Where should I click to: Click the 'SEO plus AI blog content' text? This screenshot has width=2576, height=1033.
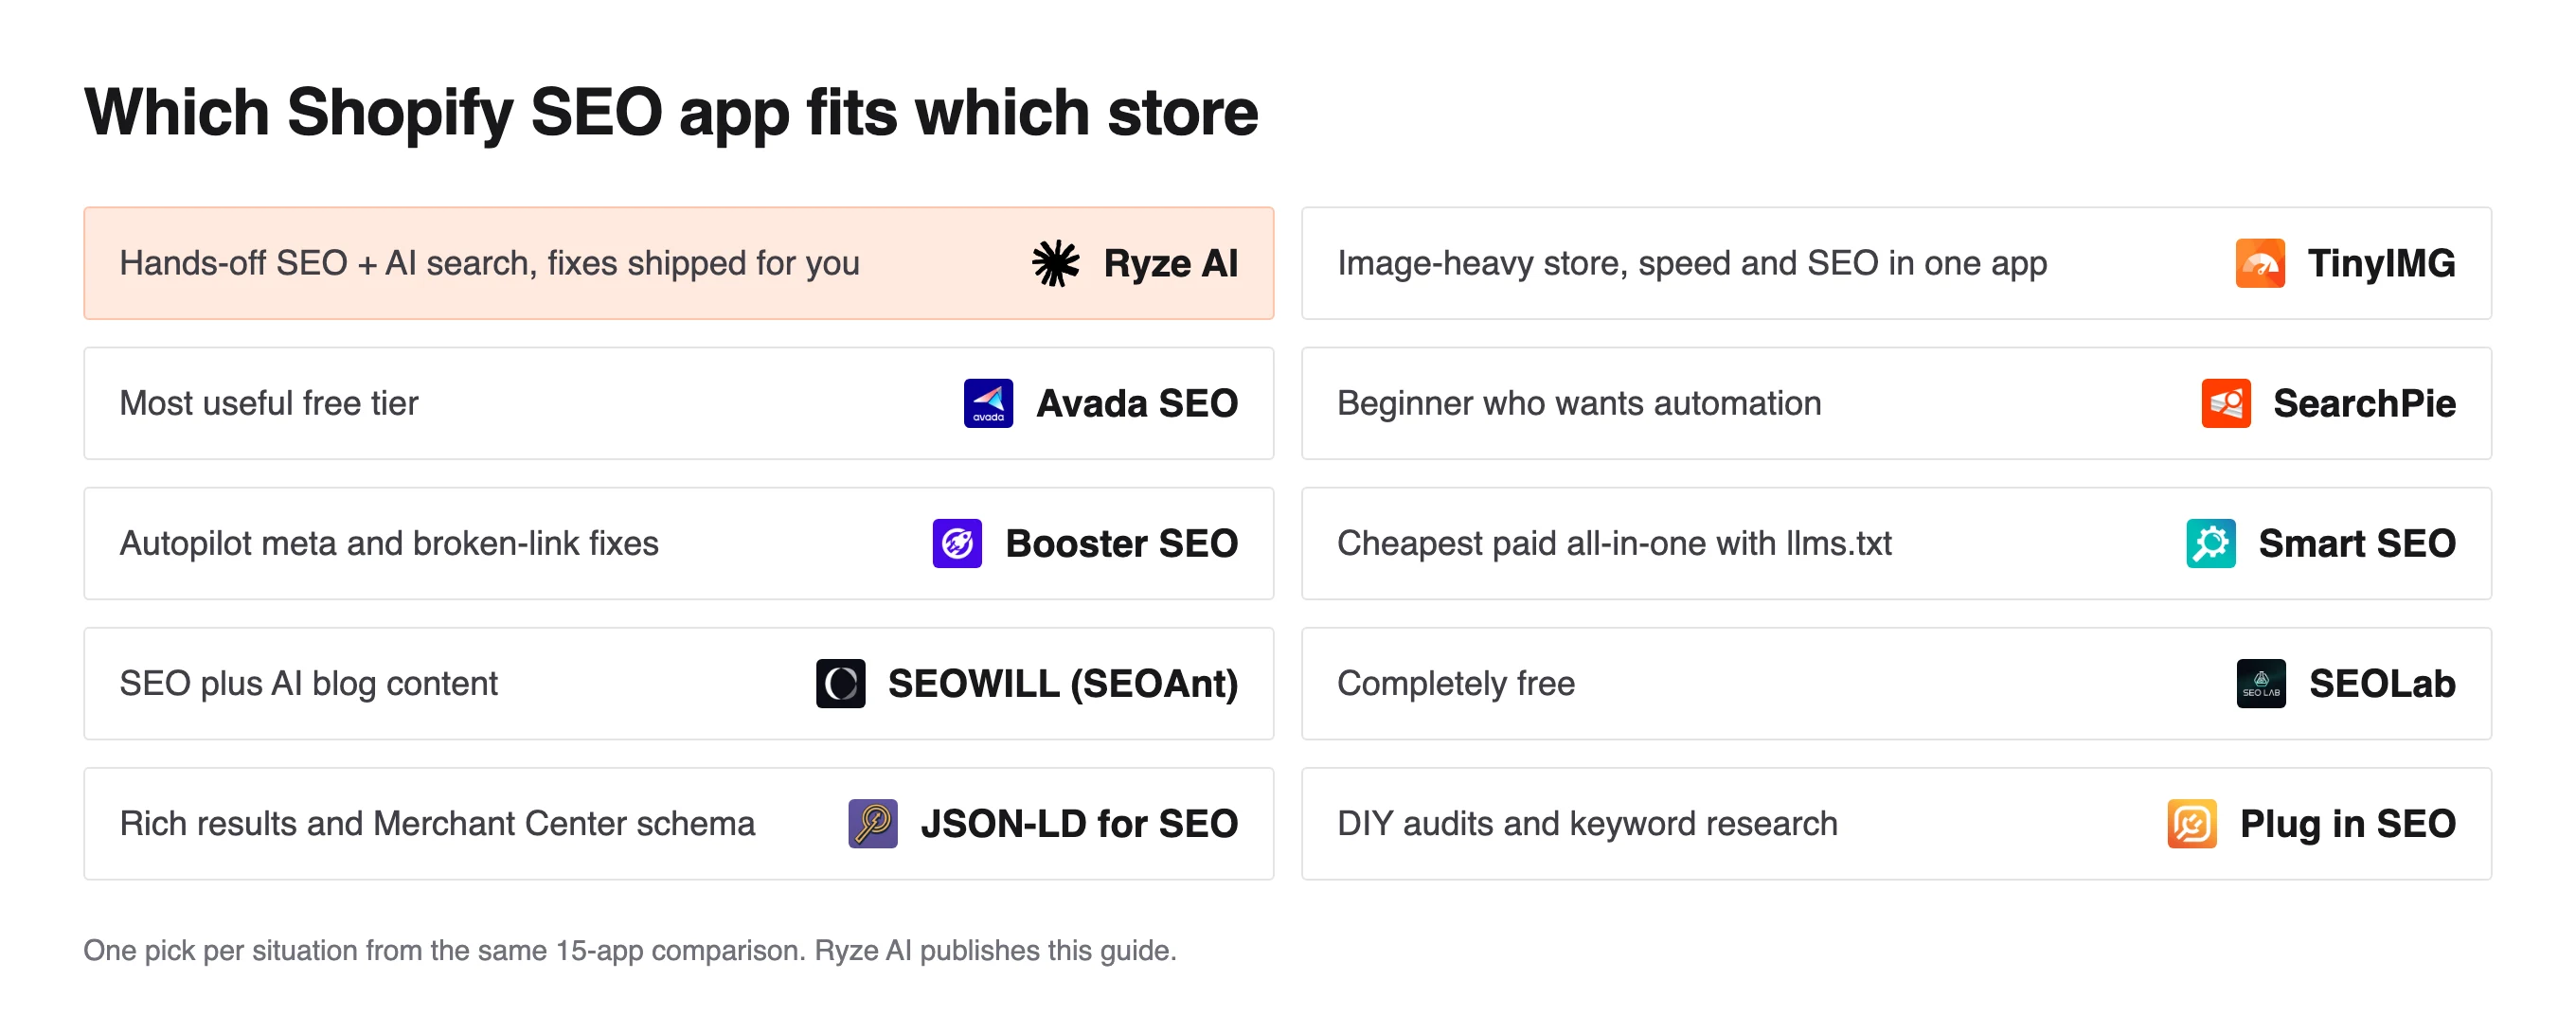tap(308, 683)
